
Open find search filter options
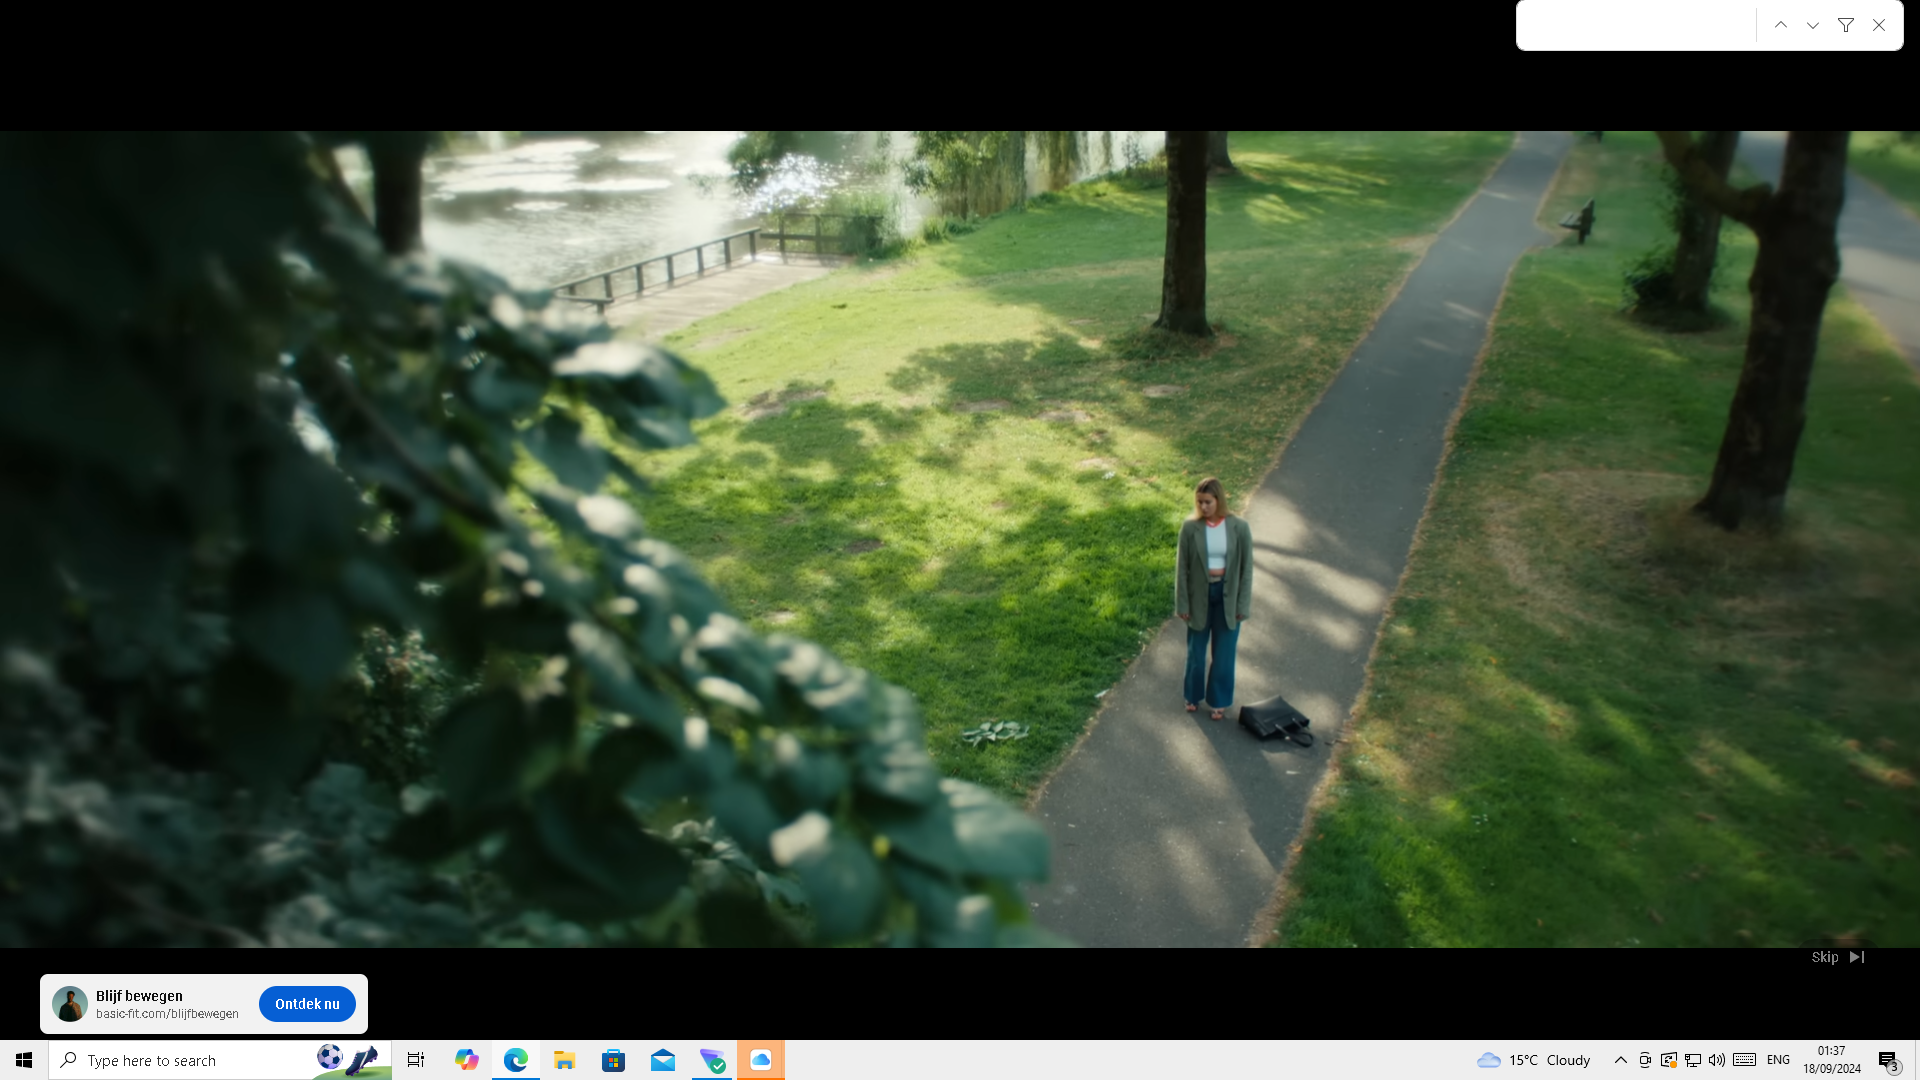tap(1846, 25)
